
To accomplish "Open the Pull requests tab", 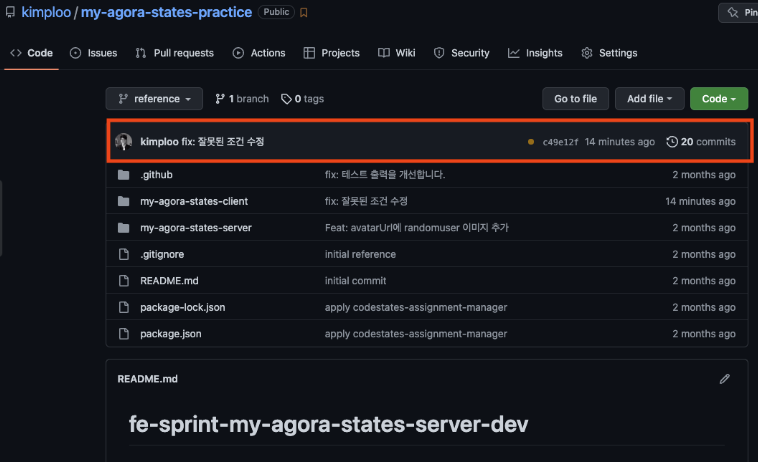I will 175,53.
